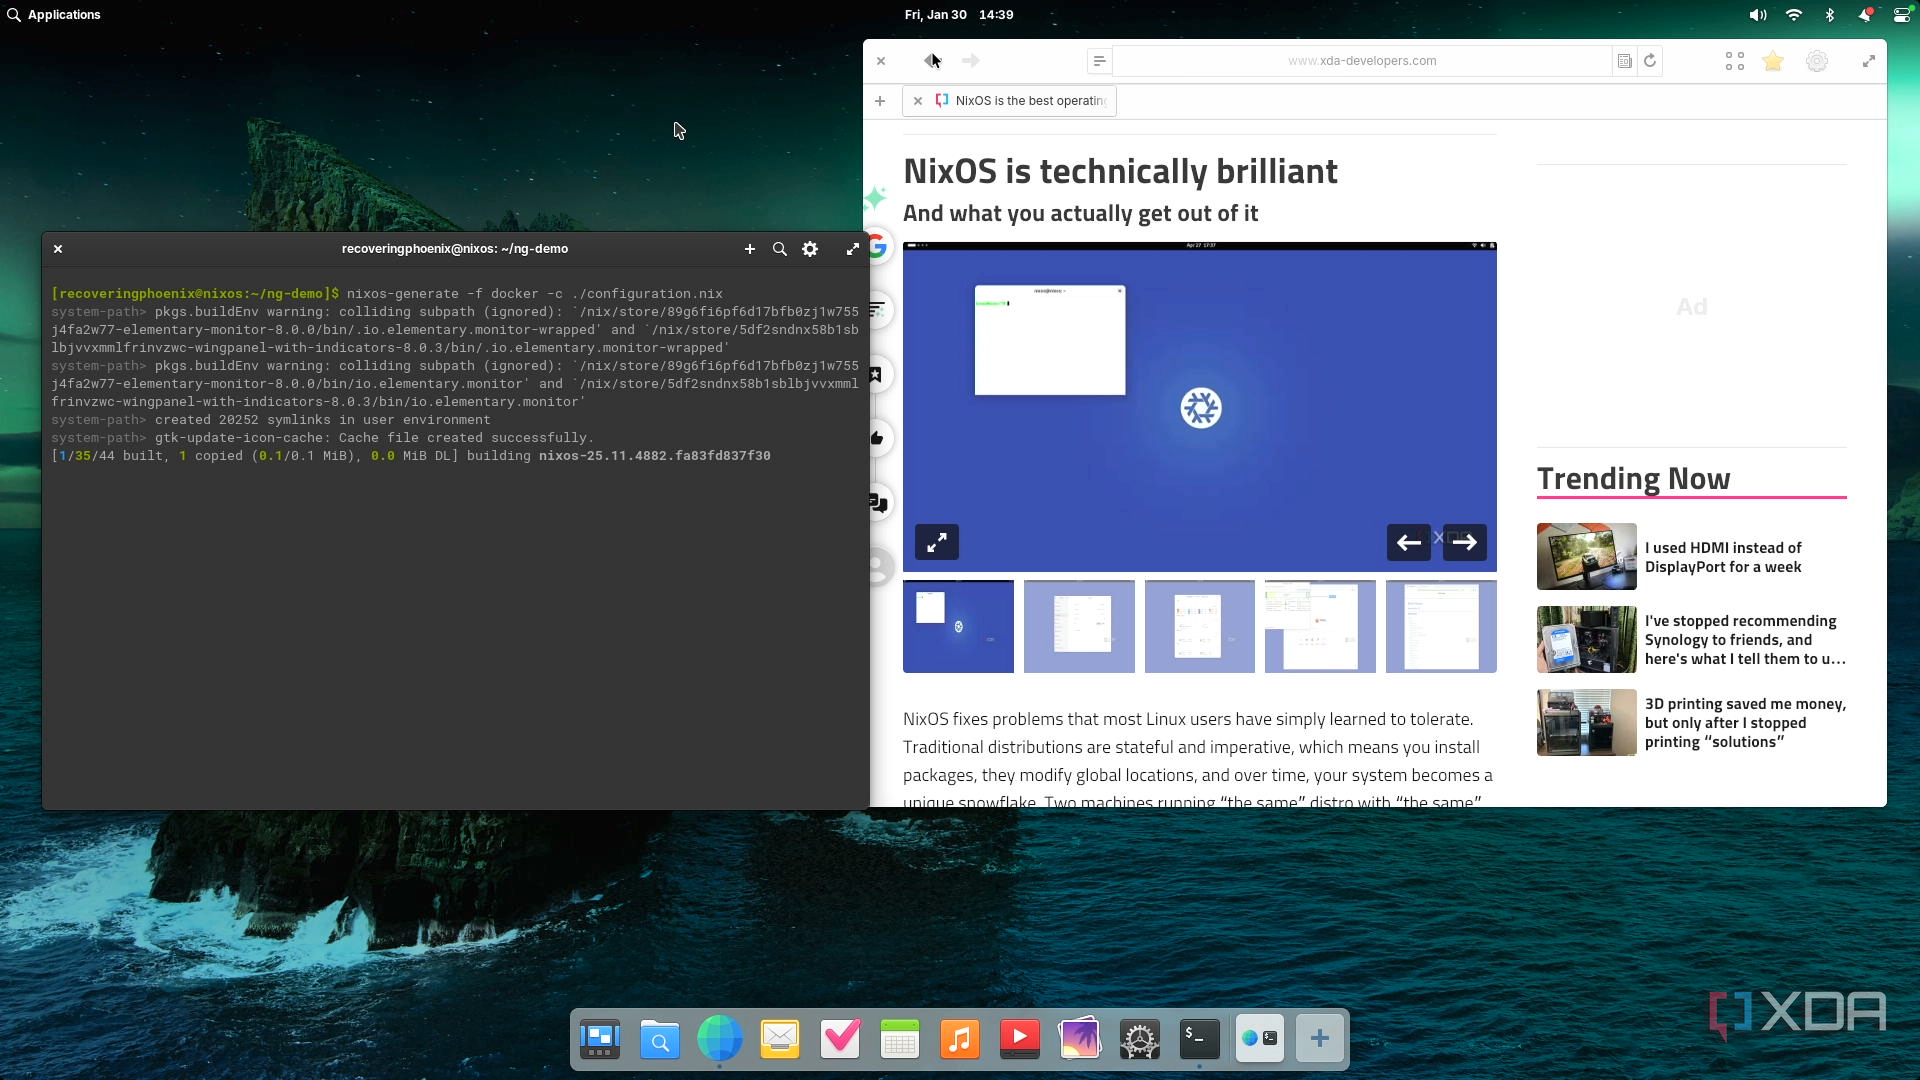Show next gallery image with right arrow

pos(1465,542)
